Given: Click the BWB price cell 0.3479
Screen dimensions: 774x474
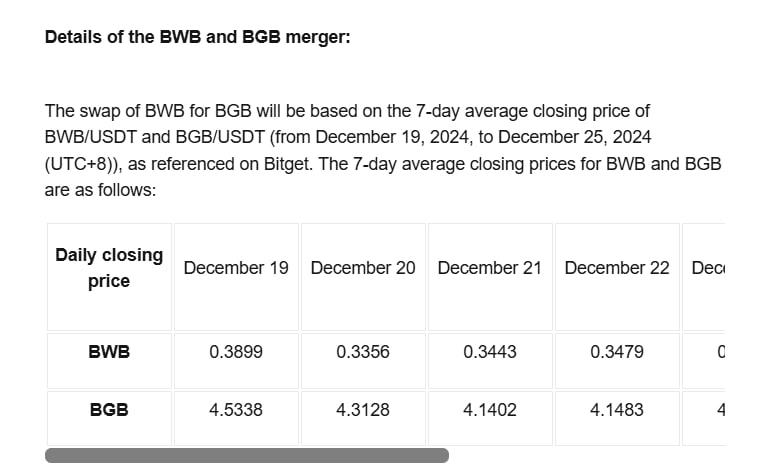Looking at the screenshot, I should click(617, 352).
